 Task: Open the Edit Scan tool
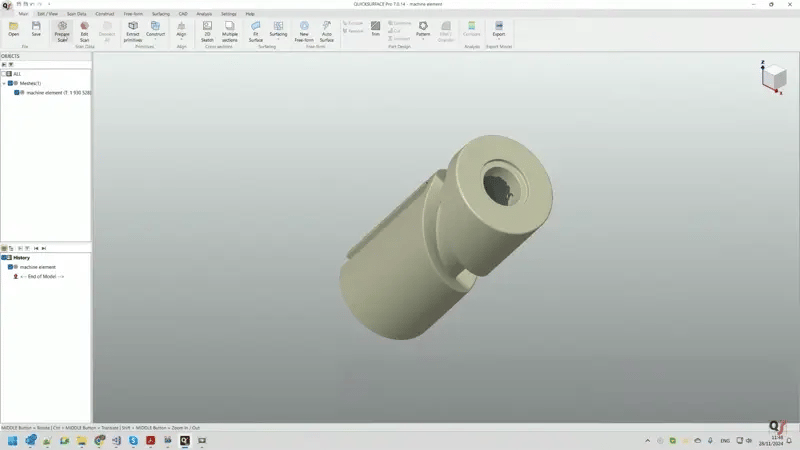[x=84, y=30]
